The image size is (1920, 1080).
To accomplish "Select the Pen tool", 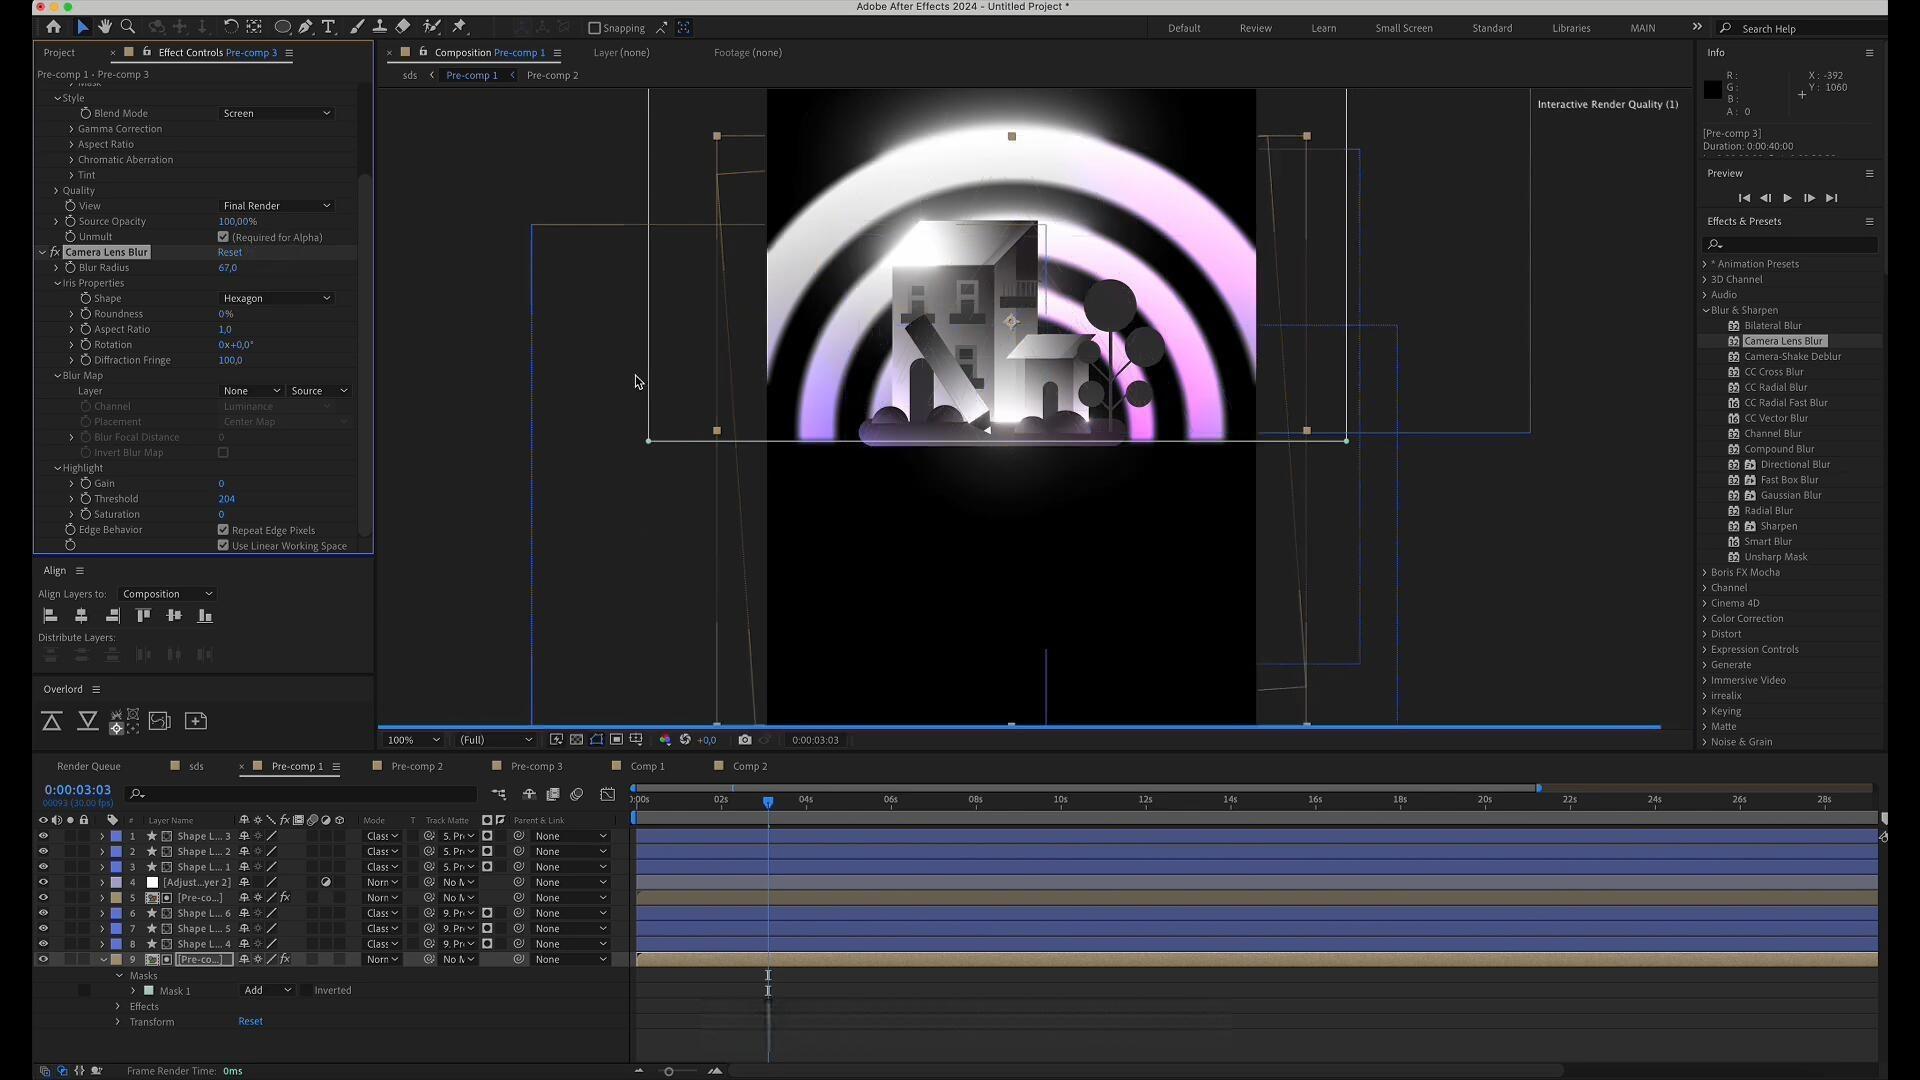I will point(306,27).
